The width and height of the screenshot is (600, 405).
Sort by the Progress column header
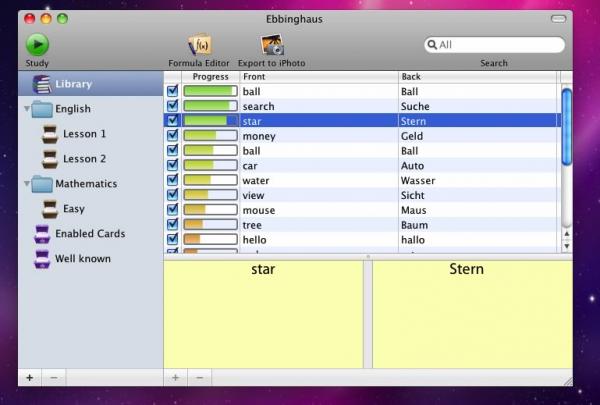point(210,77)
